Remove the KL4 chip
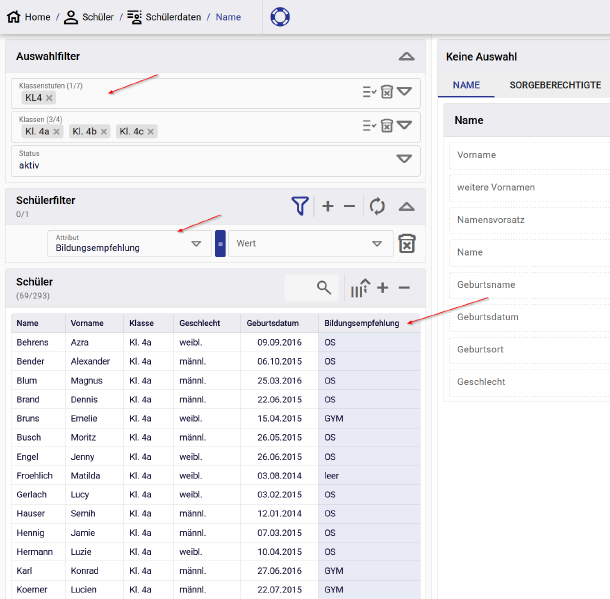Screen dimensions: 610x599 click(x=50, y=98)
